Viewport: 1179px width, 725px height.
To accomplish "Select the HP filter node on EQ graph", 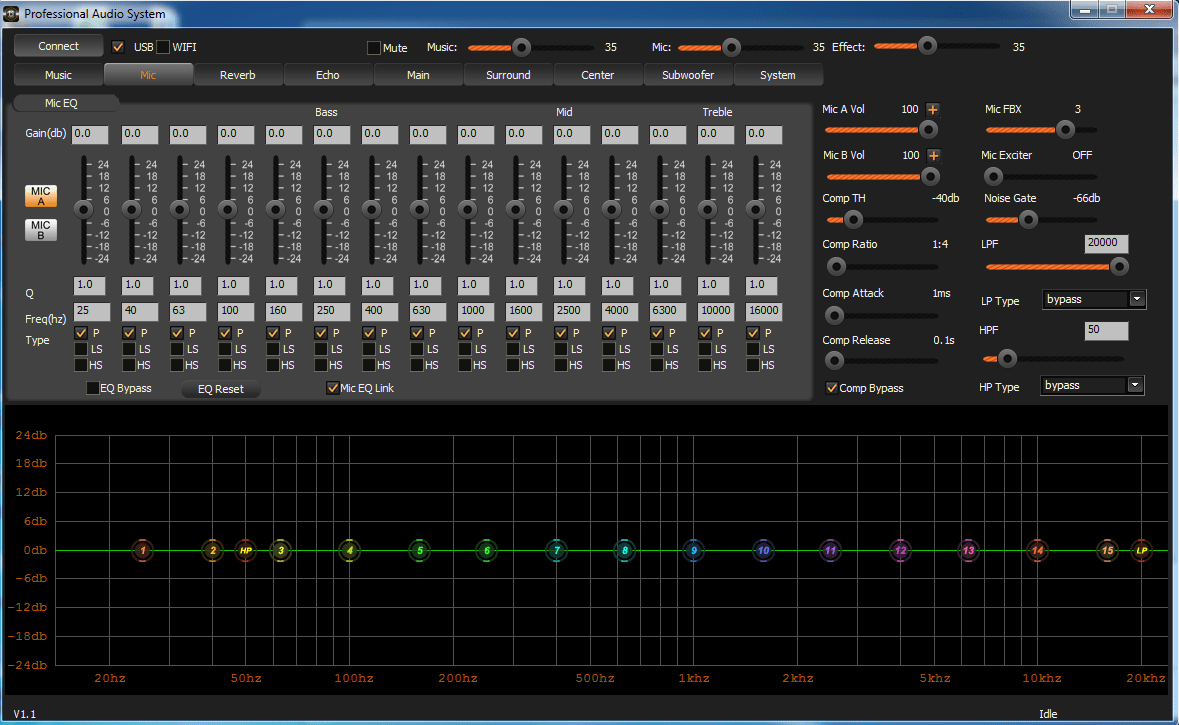I will (245, 550).
